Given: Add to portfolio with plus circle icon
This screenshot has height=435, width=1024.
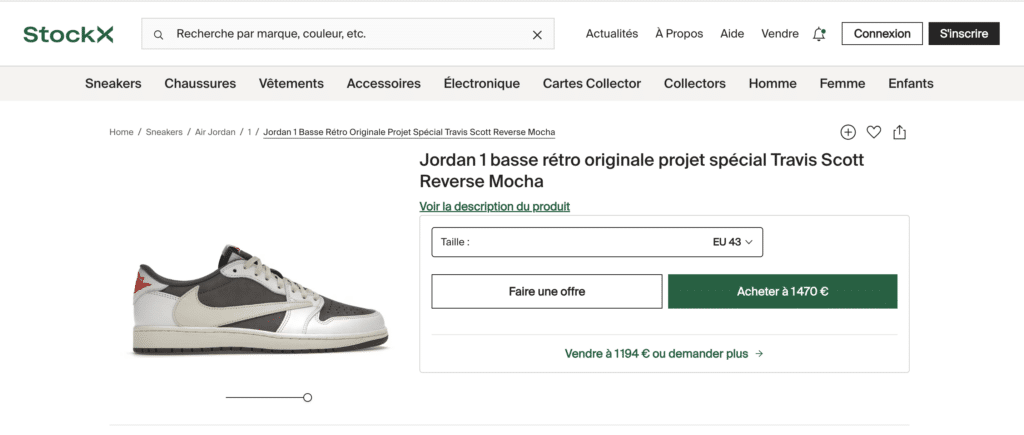Looking at the screenshot, I should (x=848, y=132).
